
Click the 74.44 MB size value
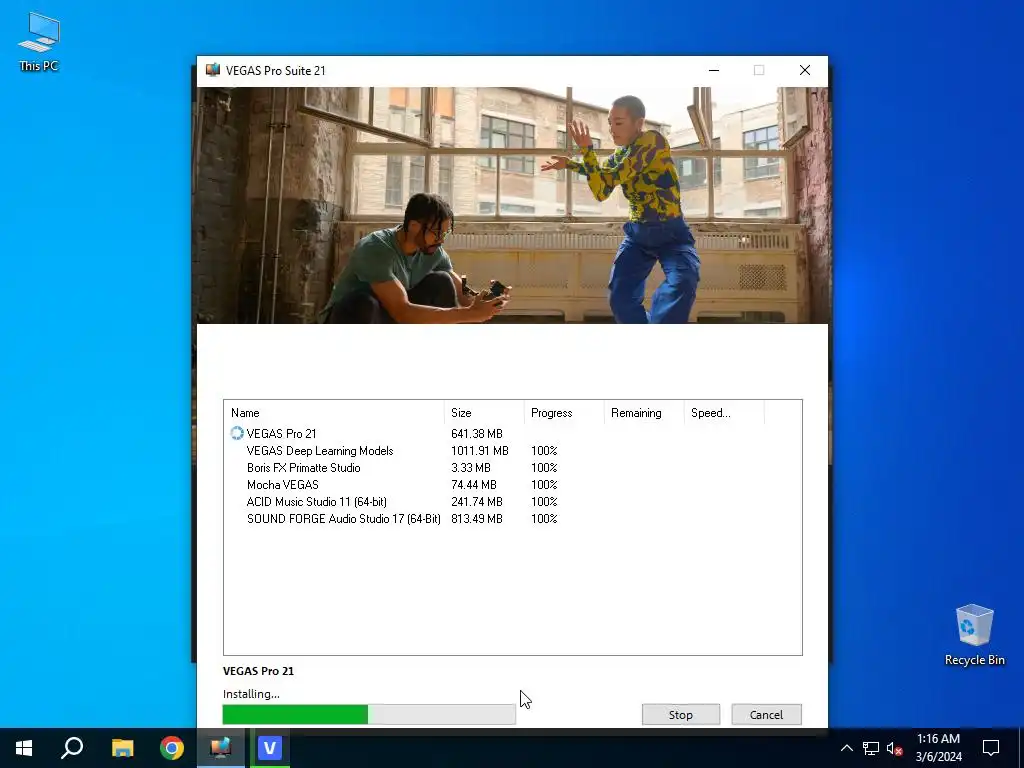(473, 485)
